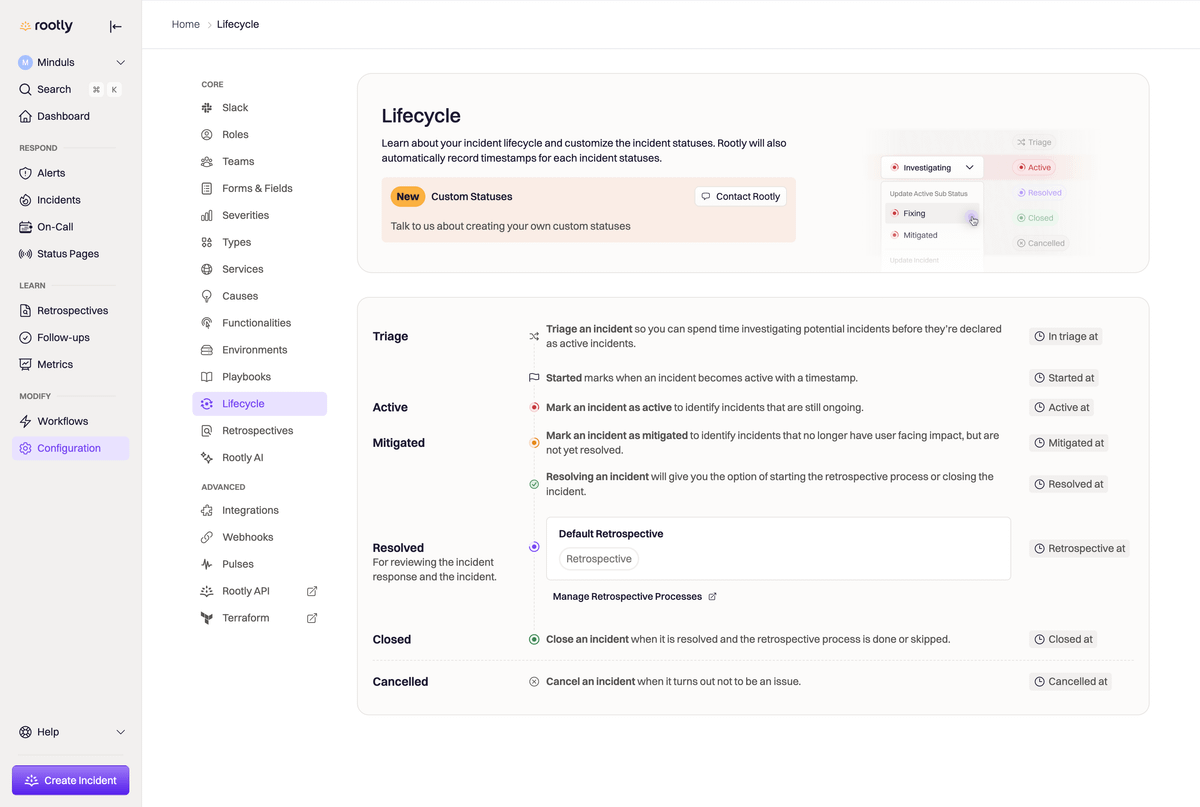
Task: Click the Status Pages broadcast icon
Action: [x=26, y=254]
